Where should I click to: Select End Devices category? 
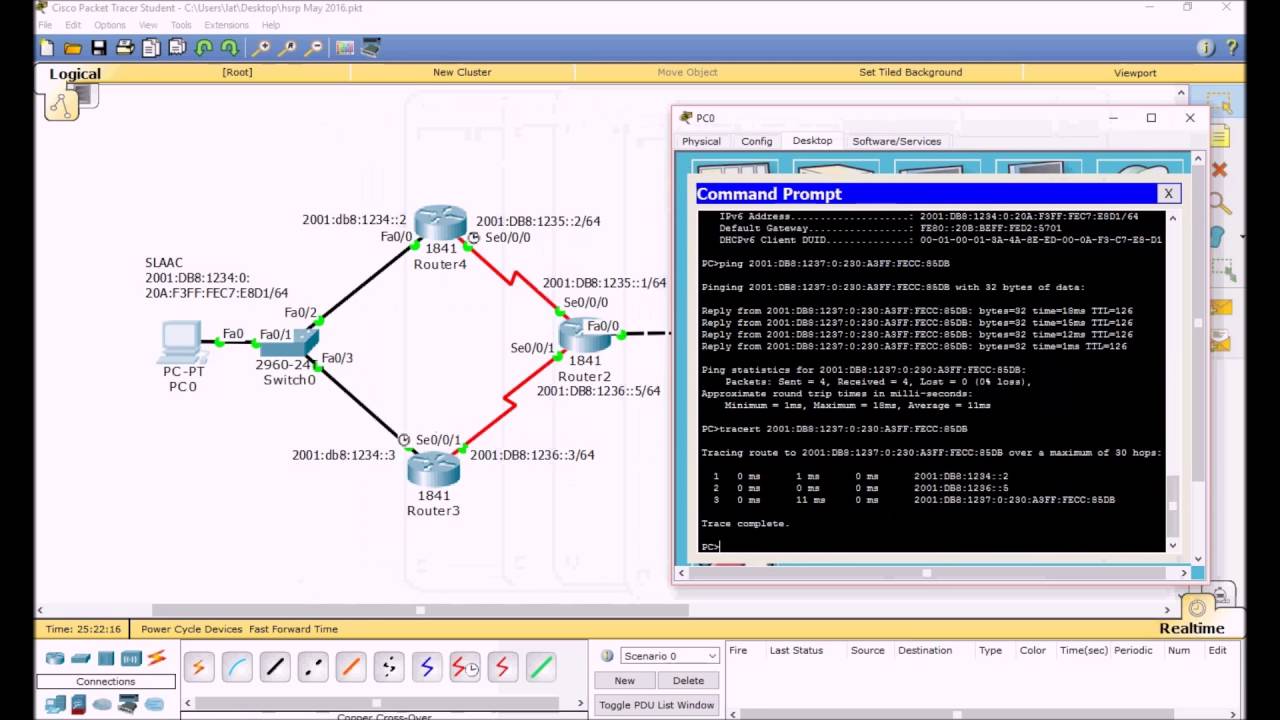tap(55, 705)
